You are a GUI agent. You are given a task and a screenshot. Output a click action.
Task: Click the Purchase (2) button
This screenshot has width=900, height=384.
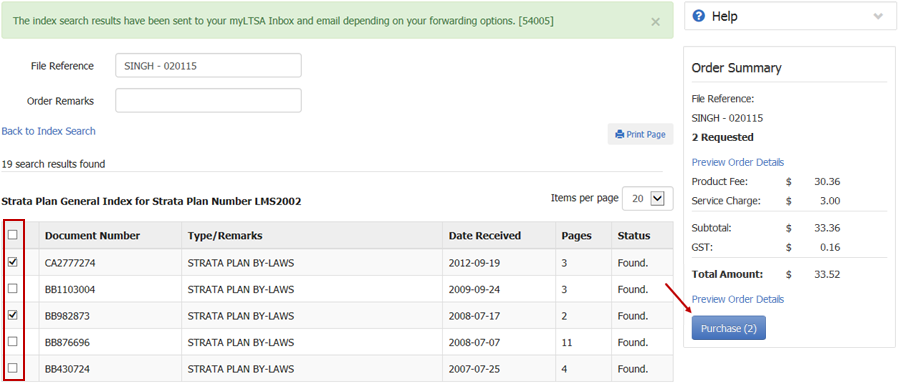point(728,328)
